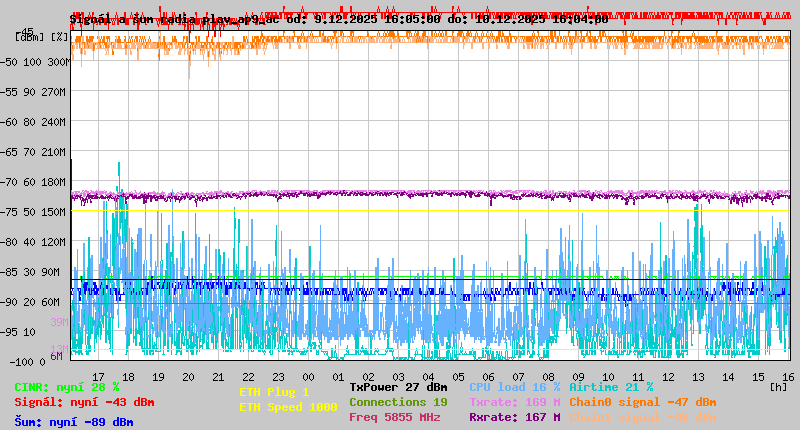Click the '[h]' hours unit label
This screenshot has width=800, height=430.
click(x=778, y=387)
